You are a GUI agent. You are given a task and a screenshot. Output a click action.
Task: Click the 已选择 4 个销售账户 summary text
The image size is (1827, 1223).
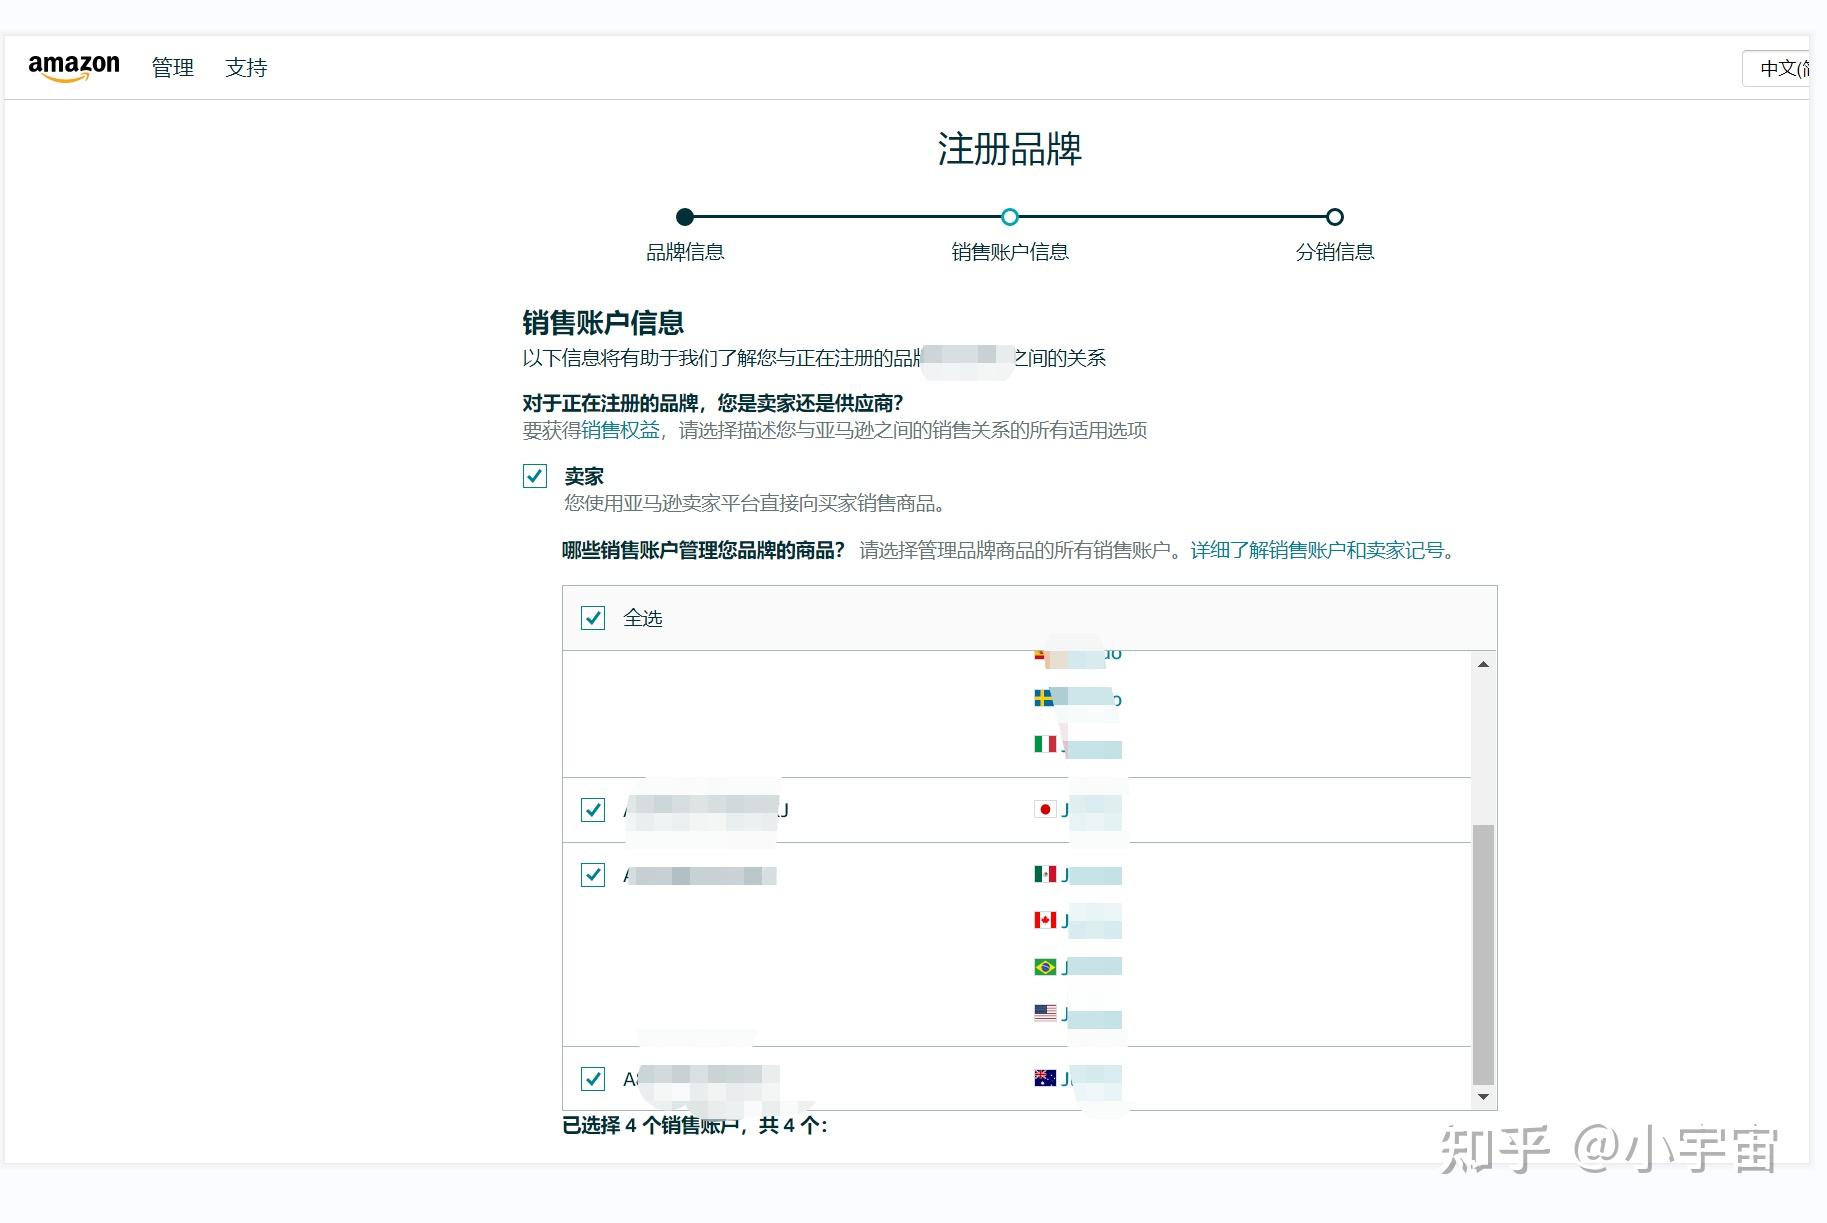tap(695, 1126)
